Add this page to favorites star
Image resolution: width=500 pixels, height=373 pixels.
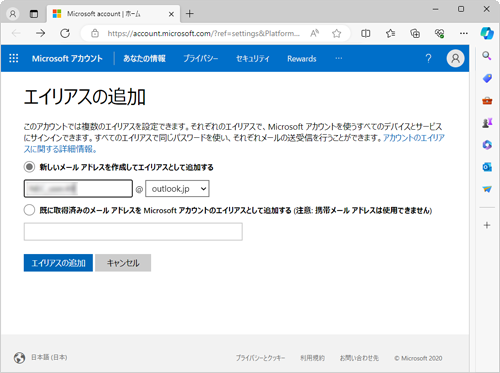[337, 33]
